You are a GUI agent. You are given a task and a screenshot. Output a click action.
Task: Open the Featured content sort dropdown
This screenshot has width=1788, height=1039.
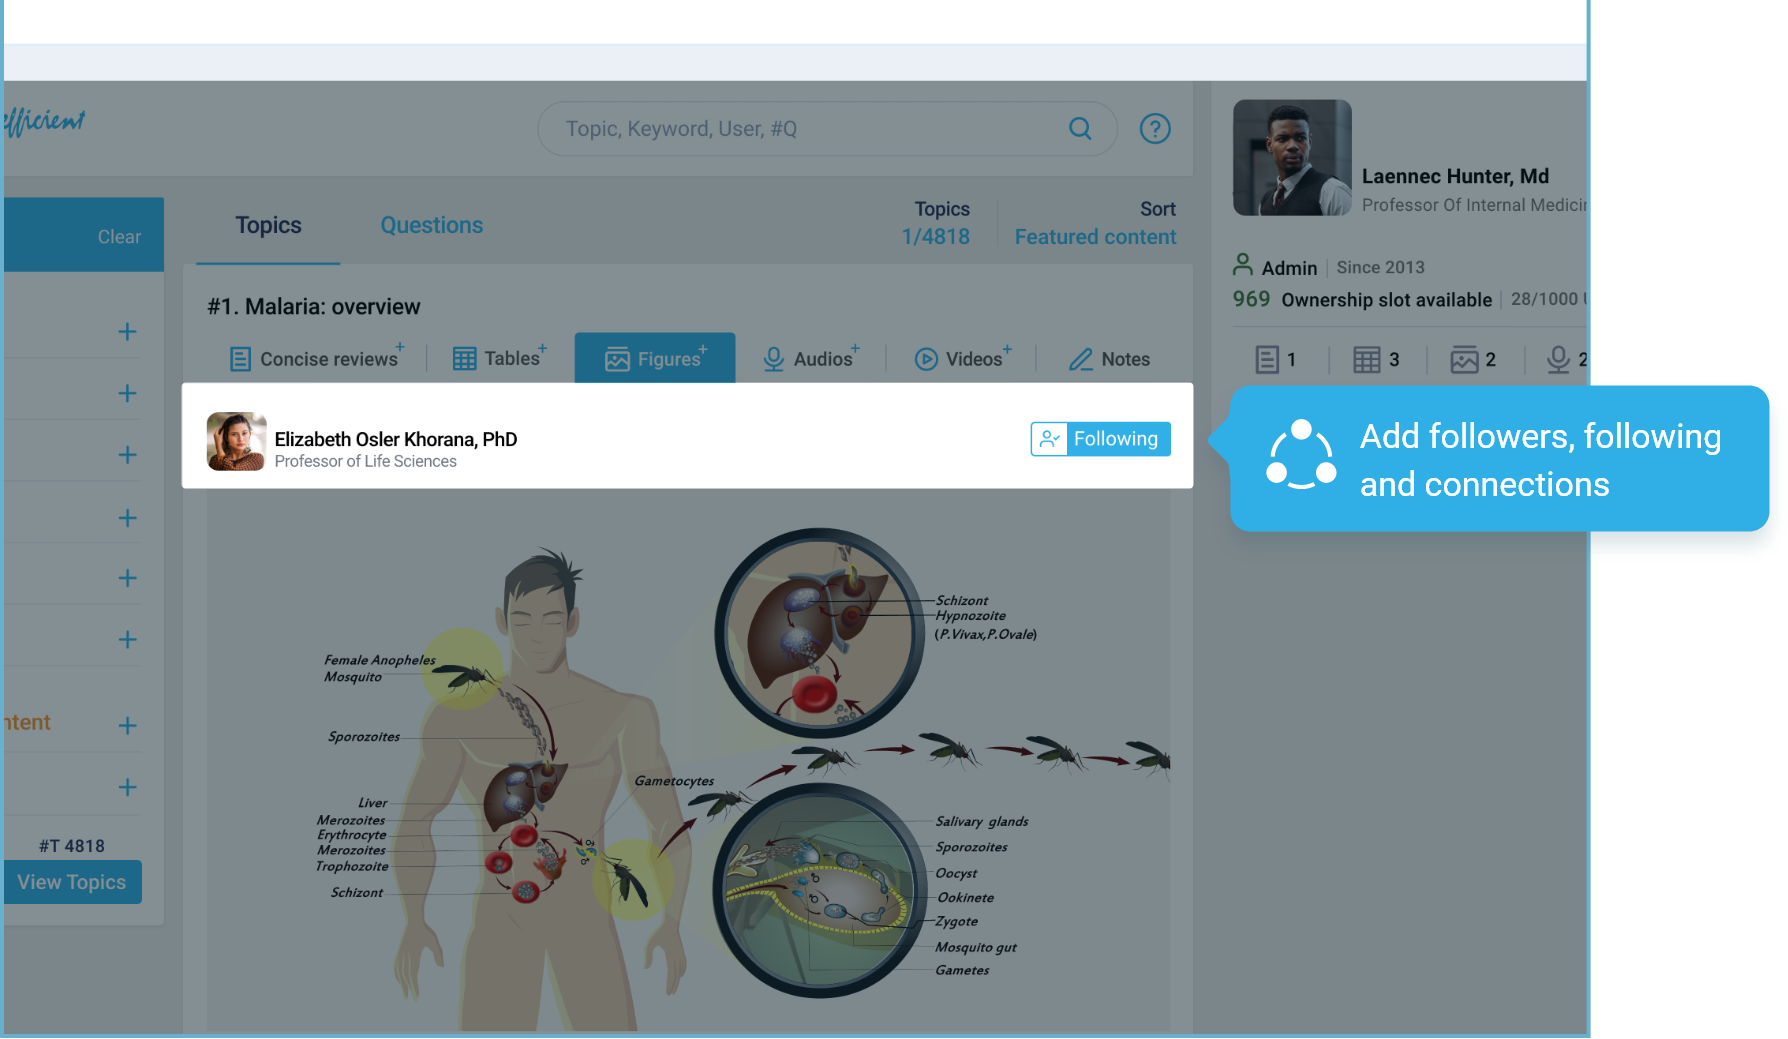1095,237
